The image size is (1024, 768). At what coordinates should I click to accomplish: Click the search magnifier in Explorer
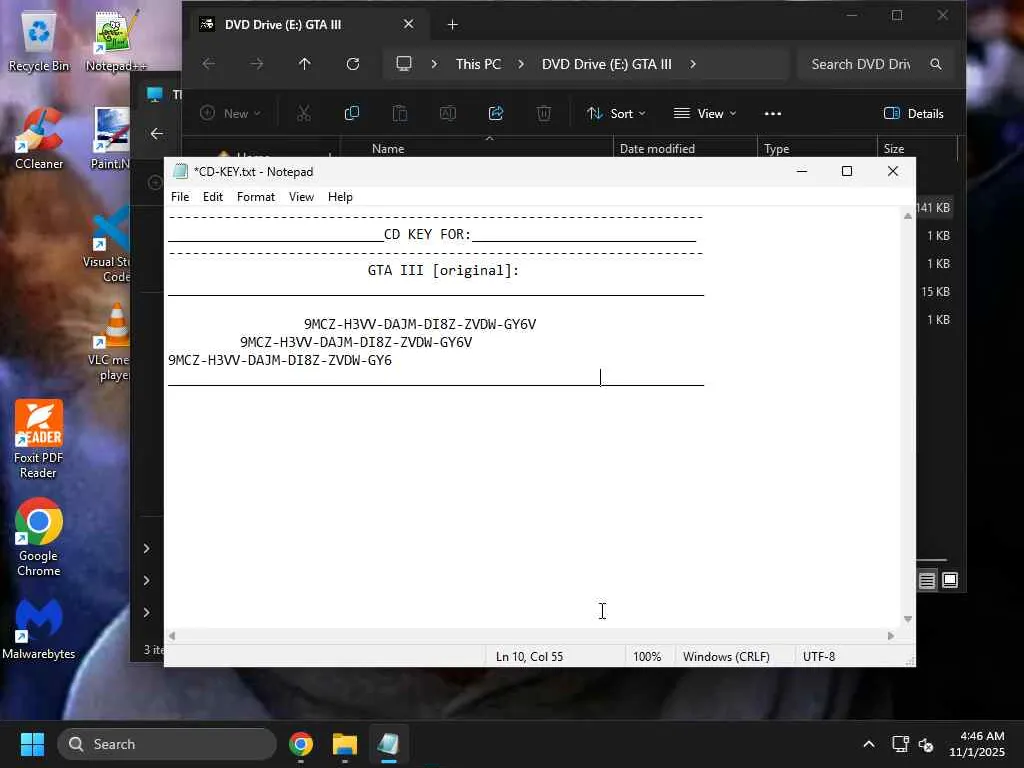936,64
